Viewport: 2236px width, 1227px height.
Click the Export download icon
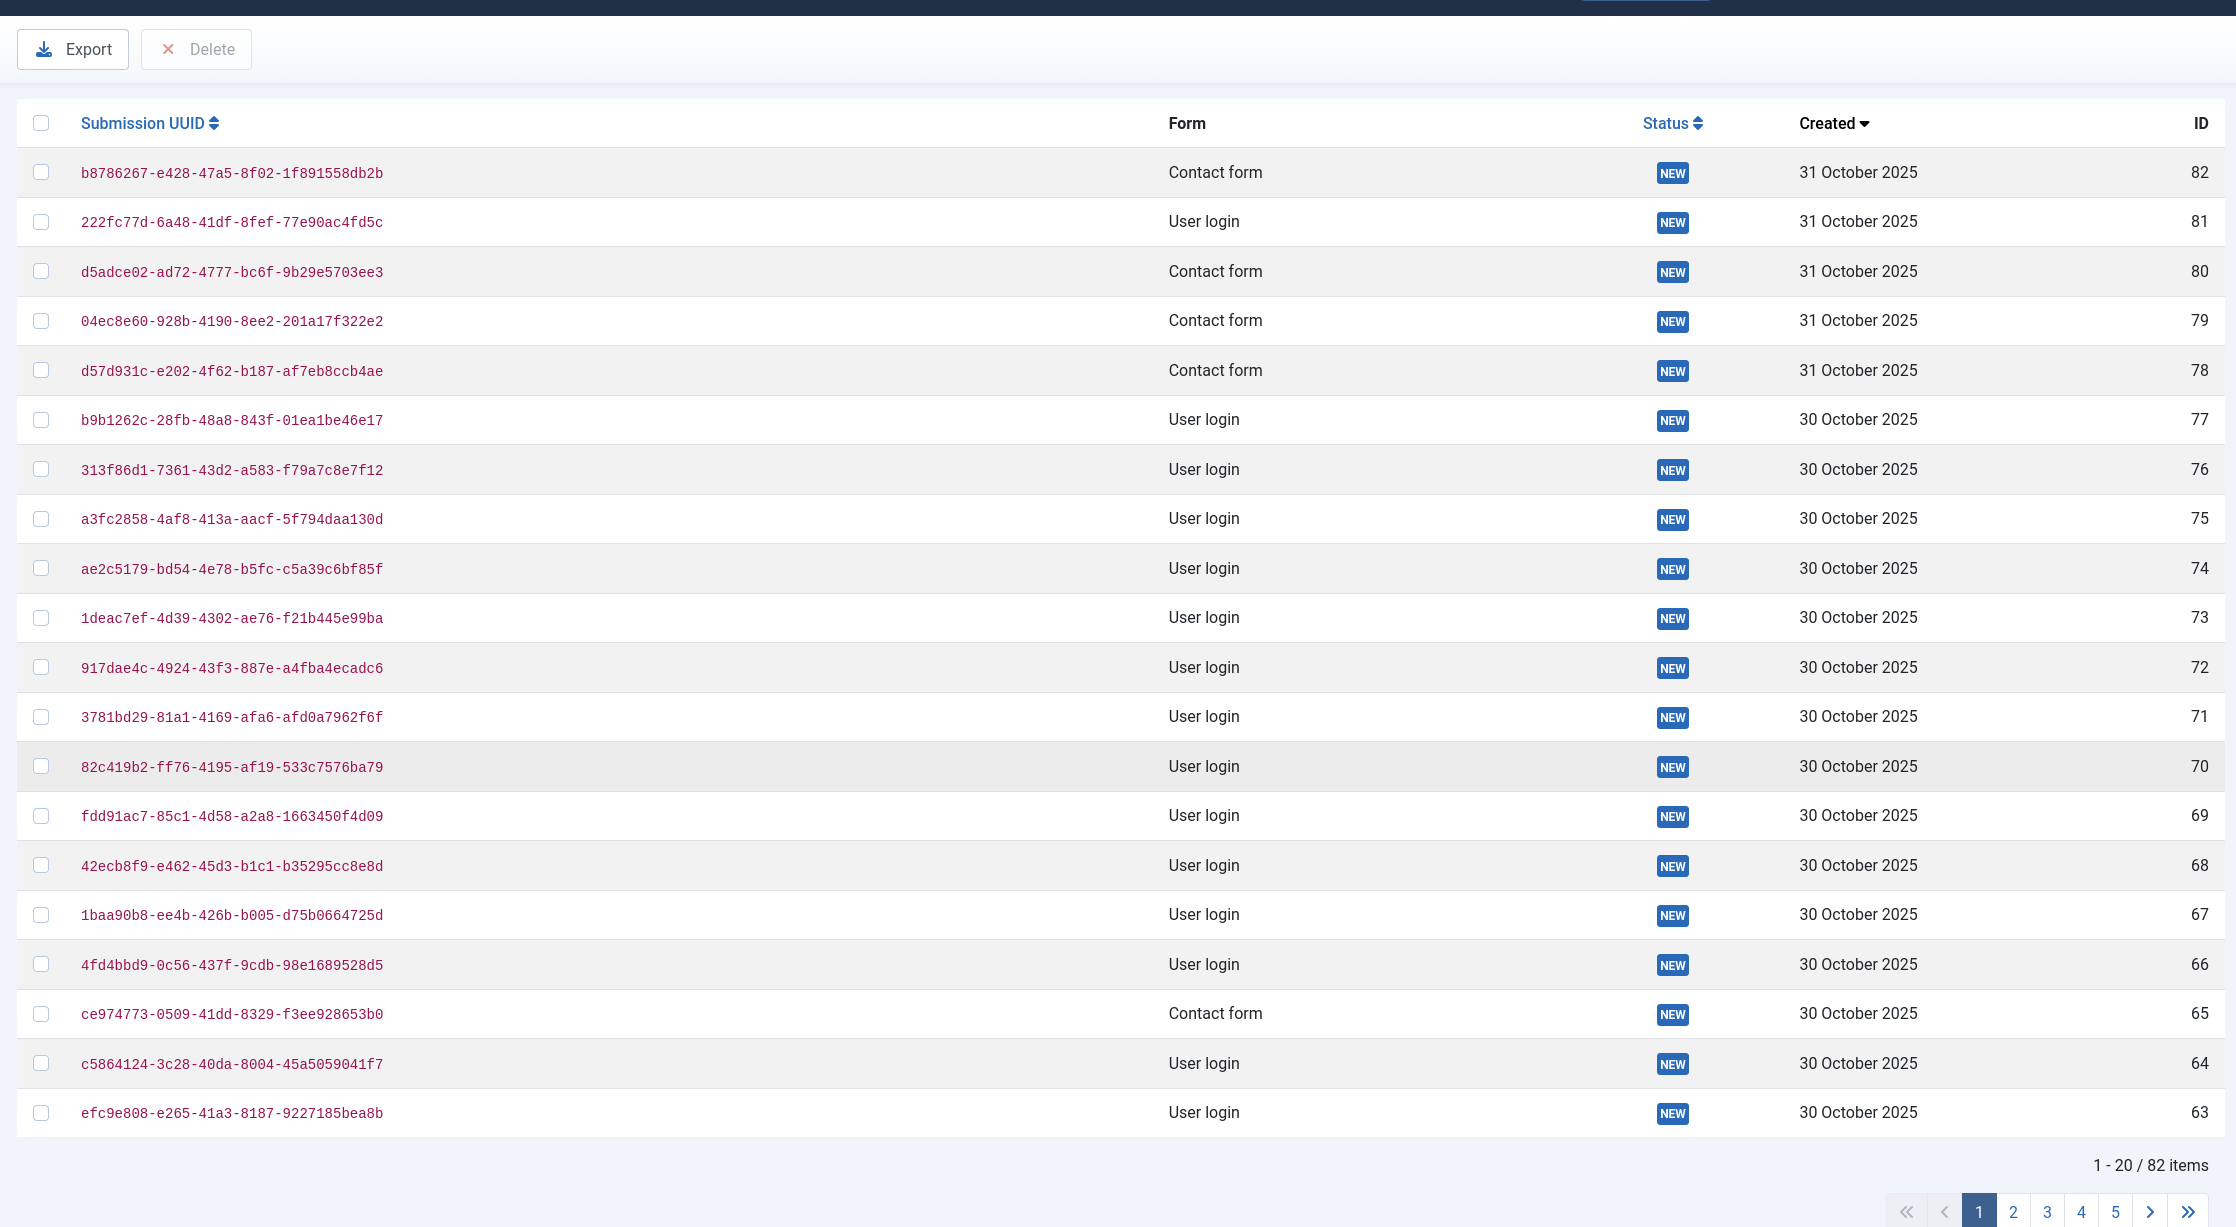click(44, 49)
